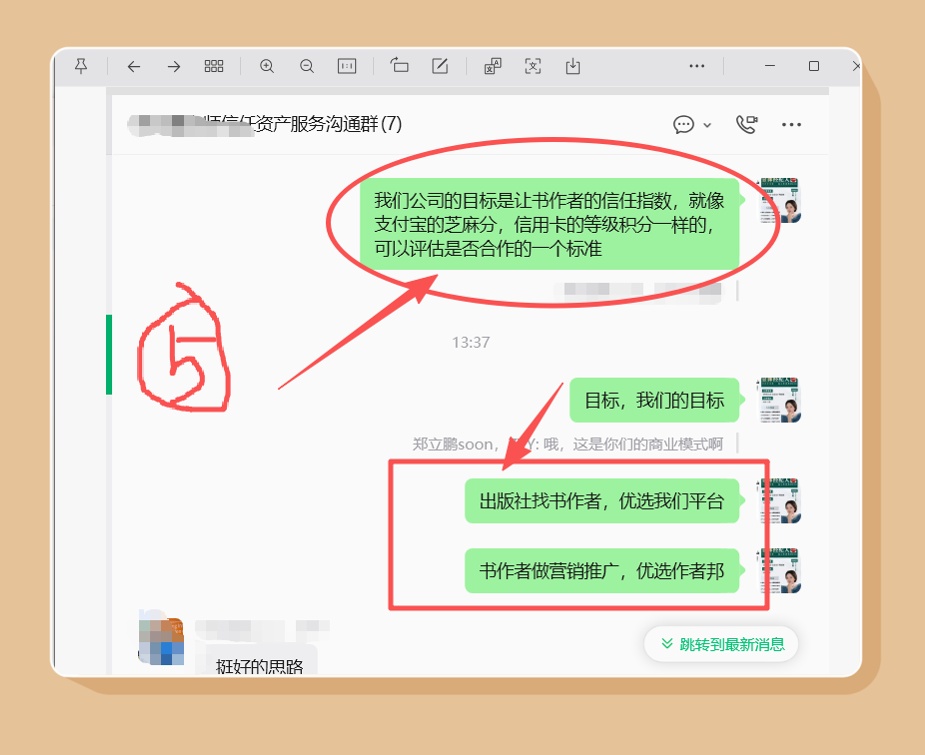The height and width of the screenshot is (755, 925).
Task: Click sender avatar next to 目标，我们的目标
Action: point(780,400)
